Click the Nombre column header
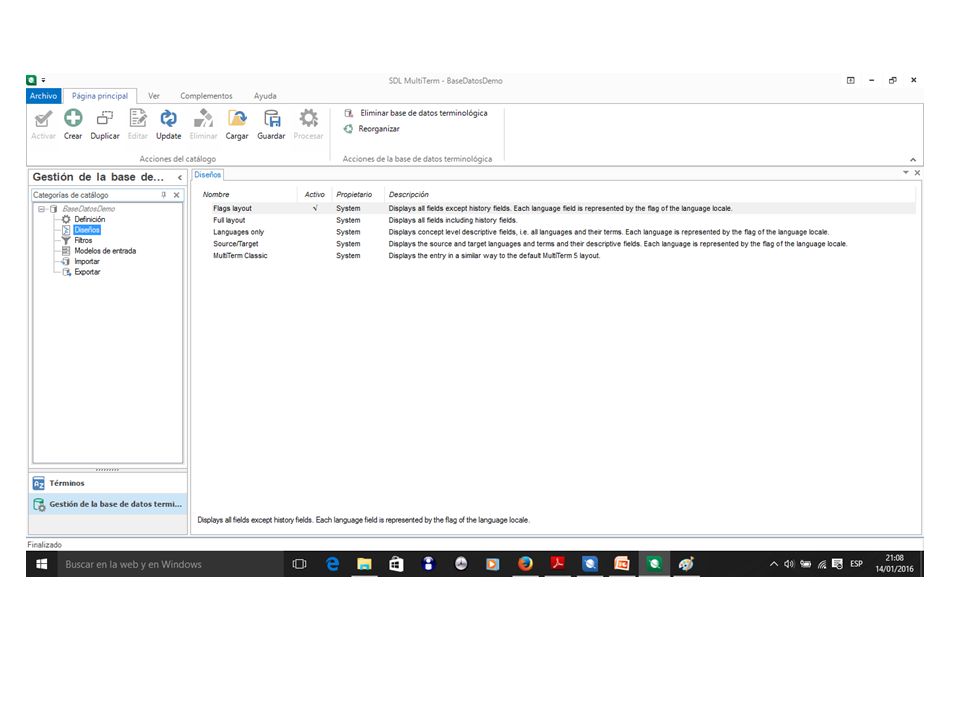Screen dimensions: 960x720 (x=216, y=195)
